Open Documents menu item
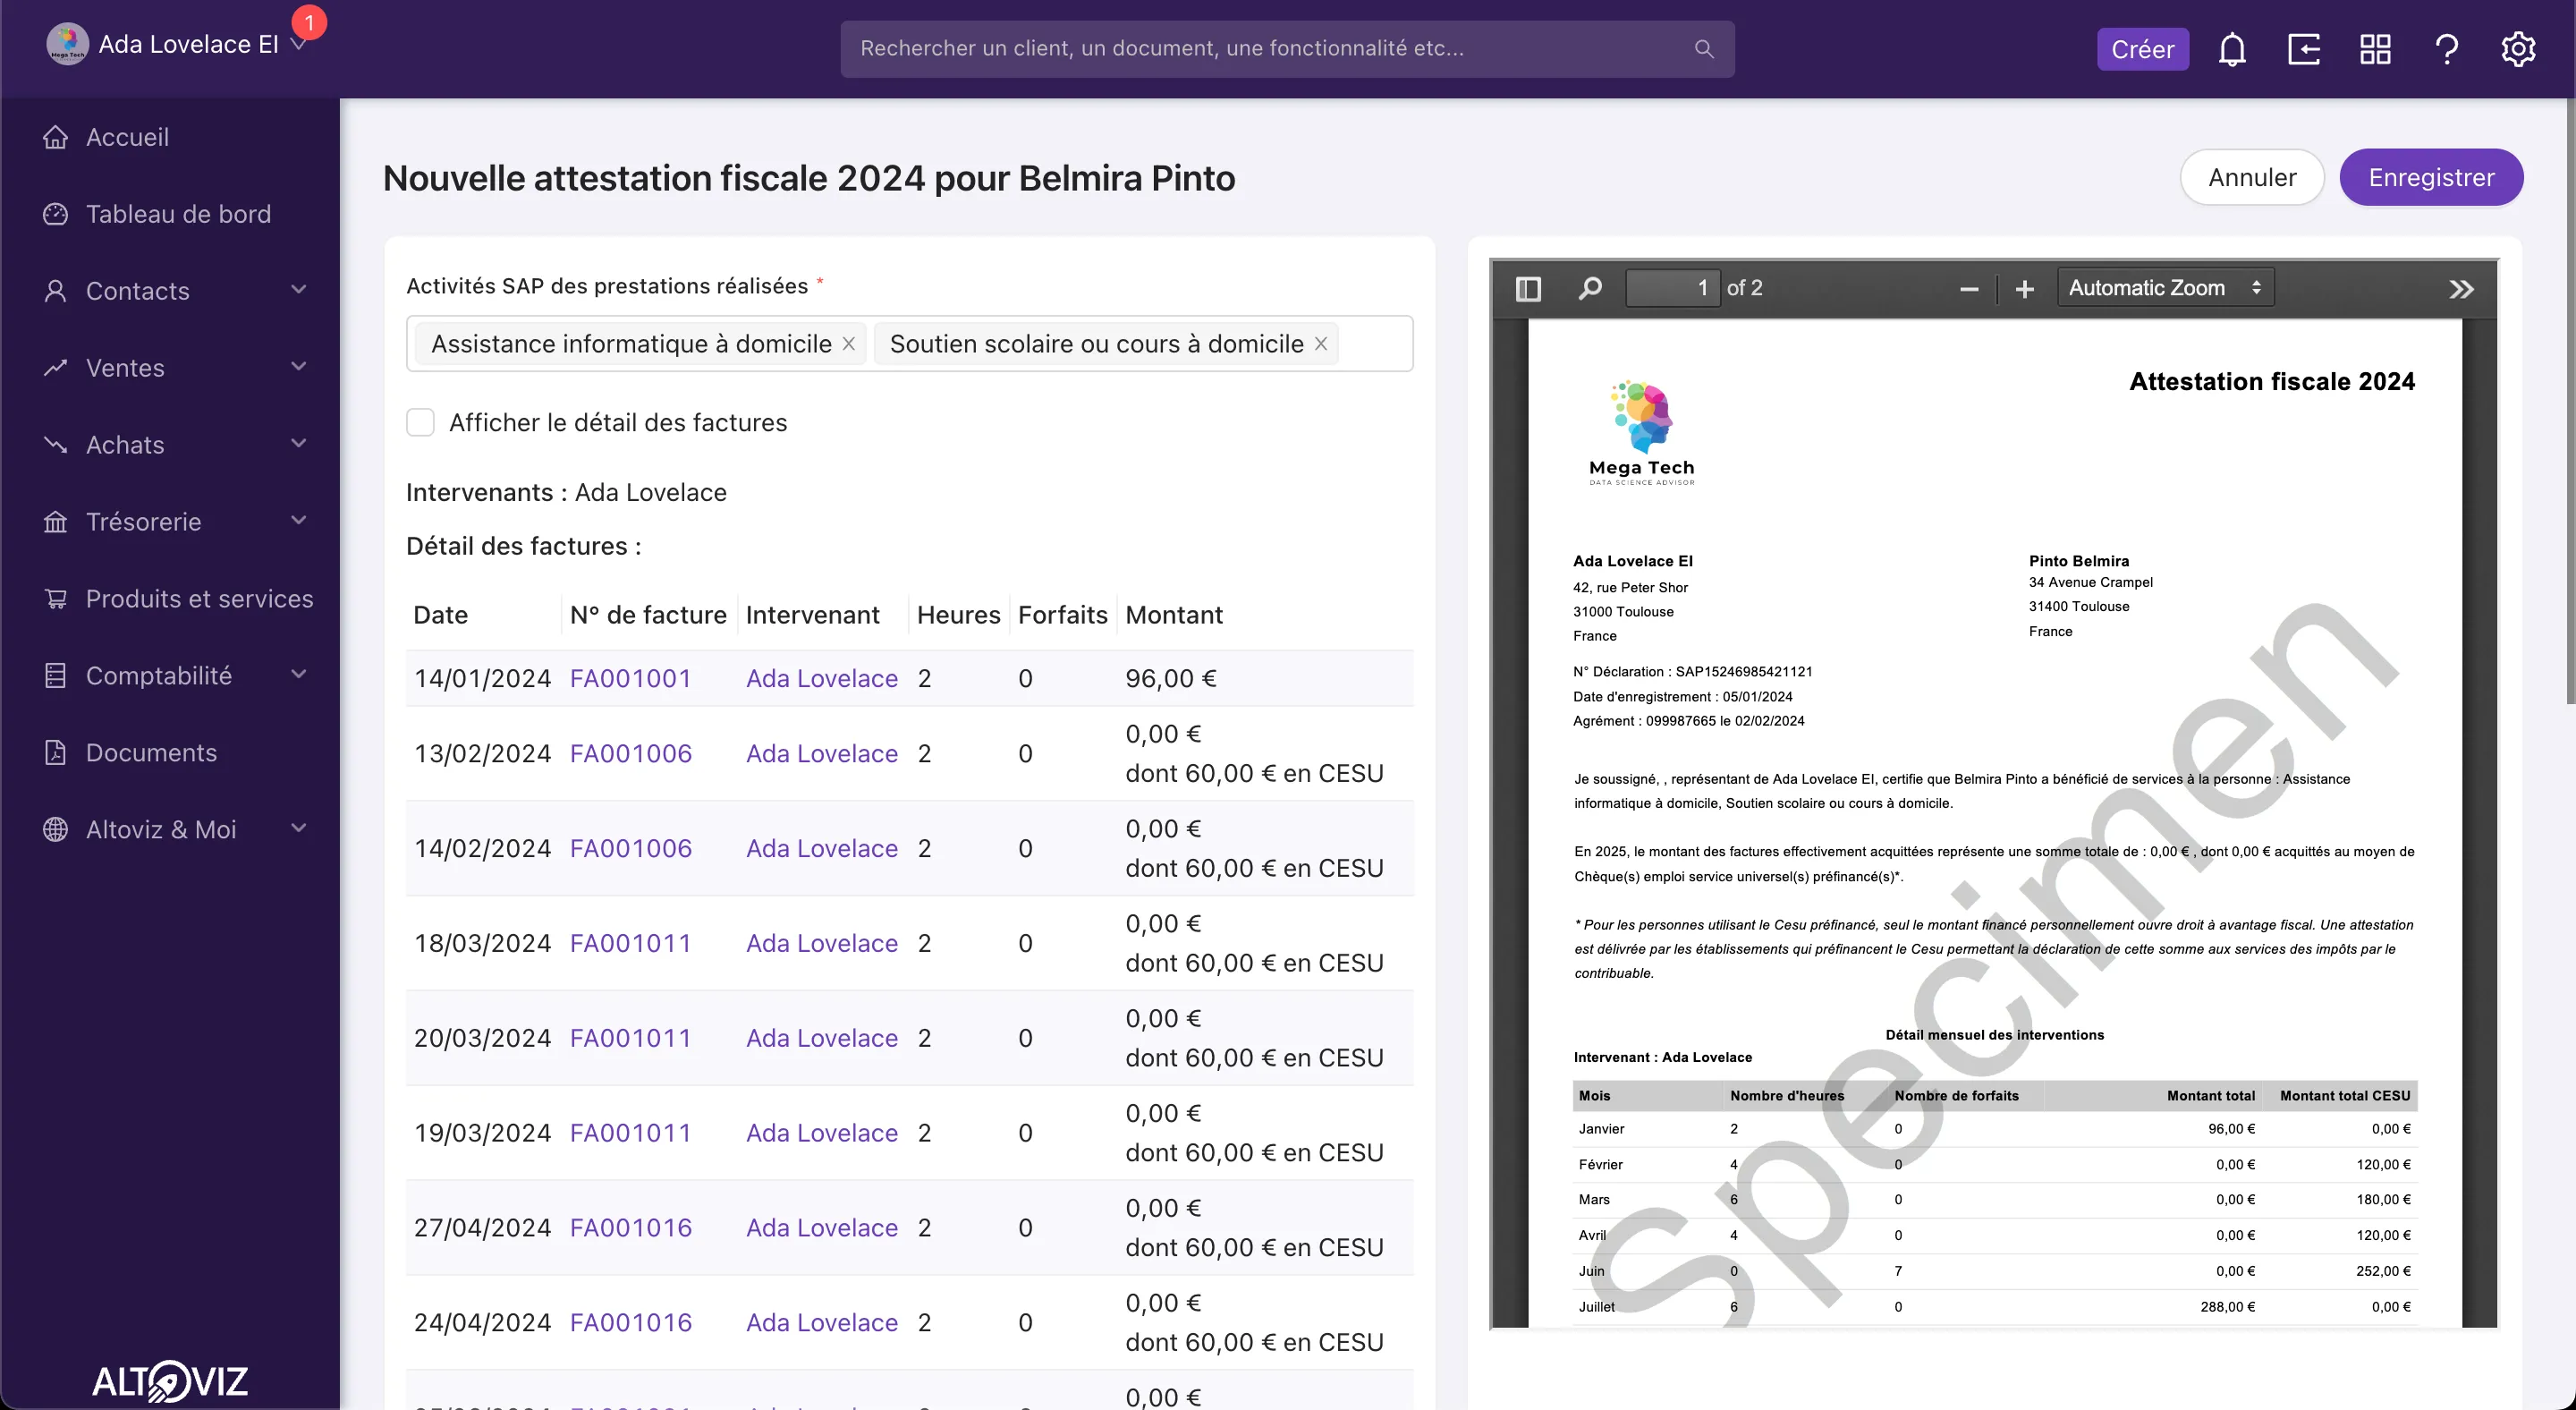 pos(151,753)
